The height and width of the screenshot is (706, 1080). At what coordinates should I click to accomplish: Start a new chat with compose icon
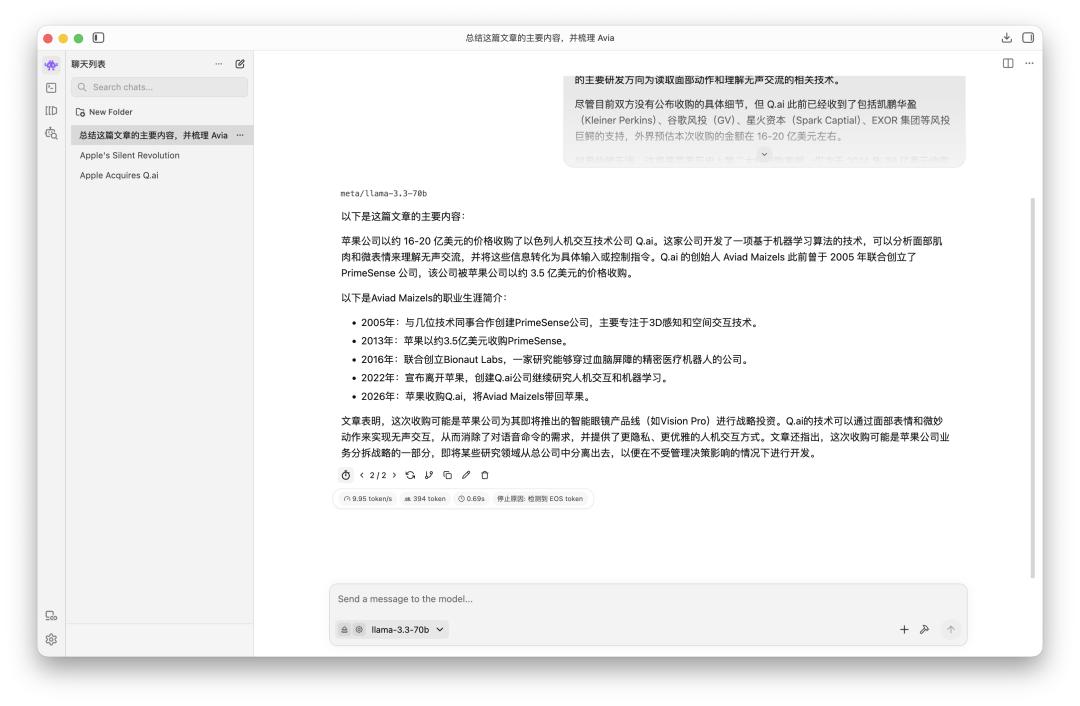pos(239,64)
